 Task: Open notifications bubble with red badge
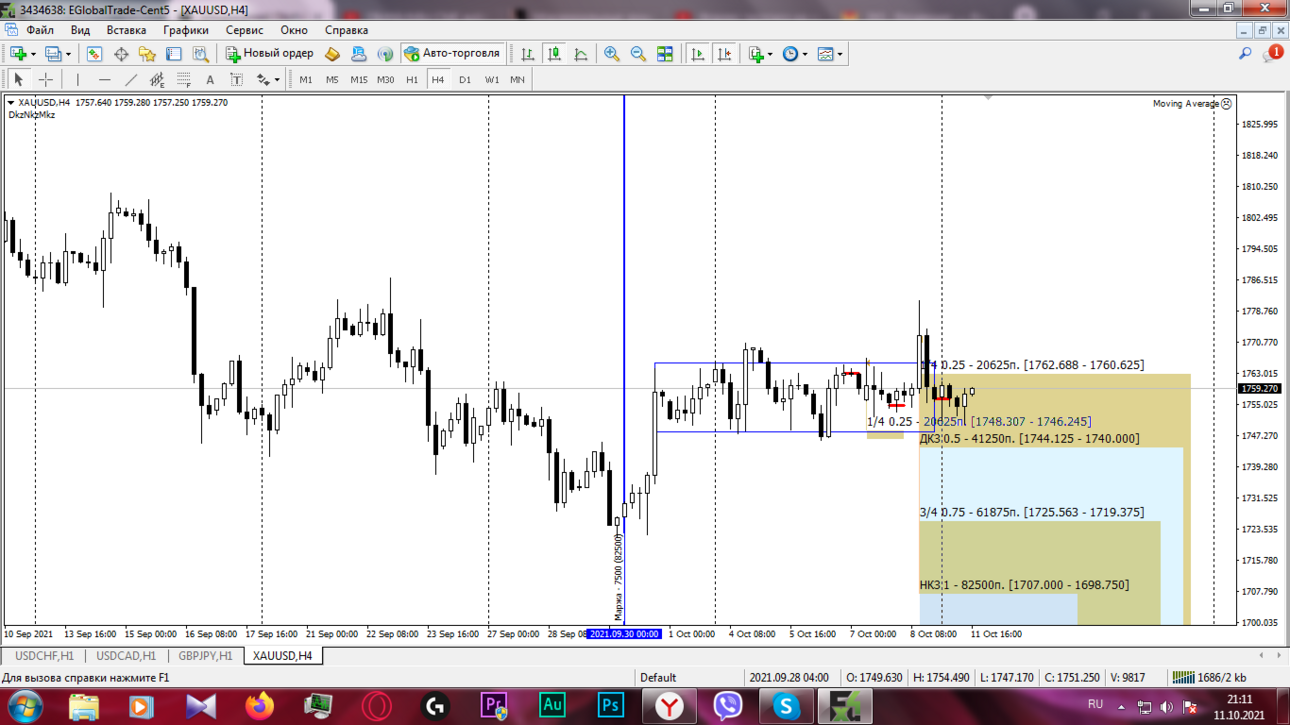click(1273, 53)
